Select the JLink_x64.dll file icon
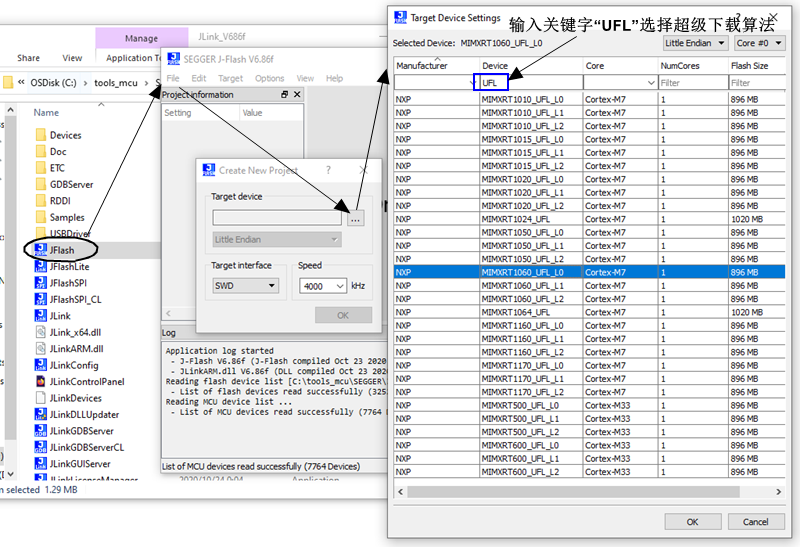The image size is (800, 547). click(40, 332)
